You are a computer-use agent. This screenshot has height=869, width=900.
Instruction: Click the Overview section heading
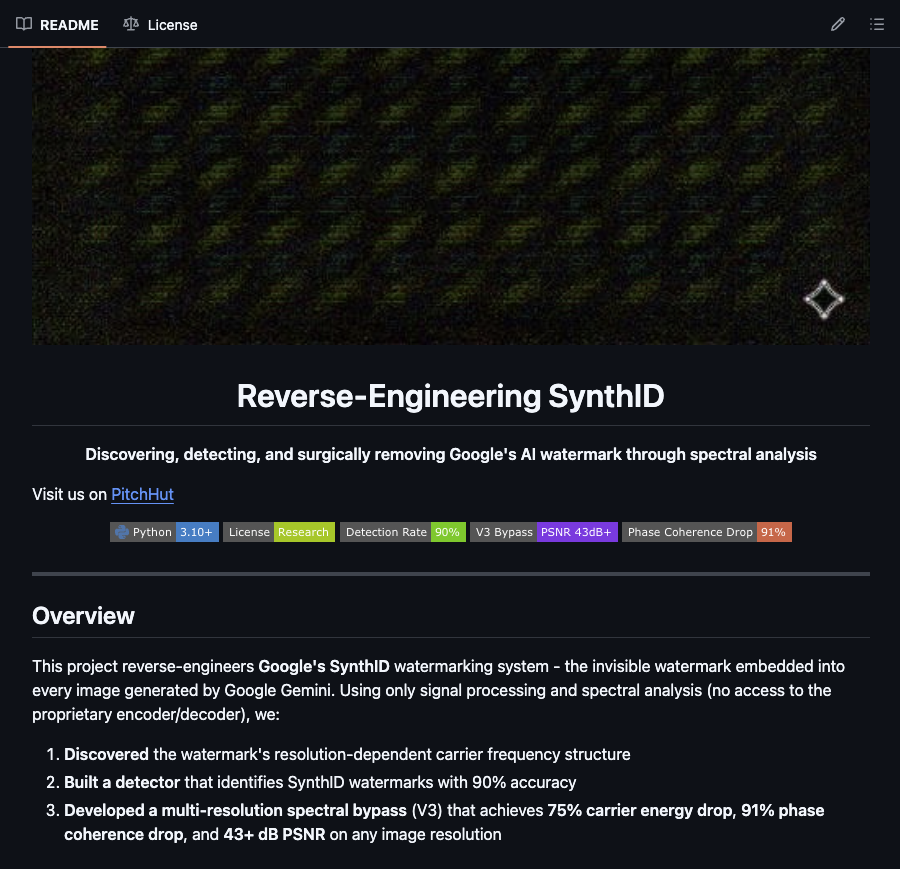tap(83, 616)
